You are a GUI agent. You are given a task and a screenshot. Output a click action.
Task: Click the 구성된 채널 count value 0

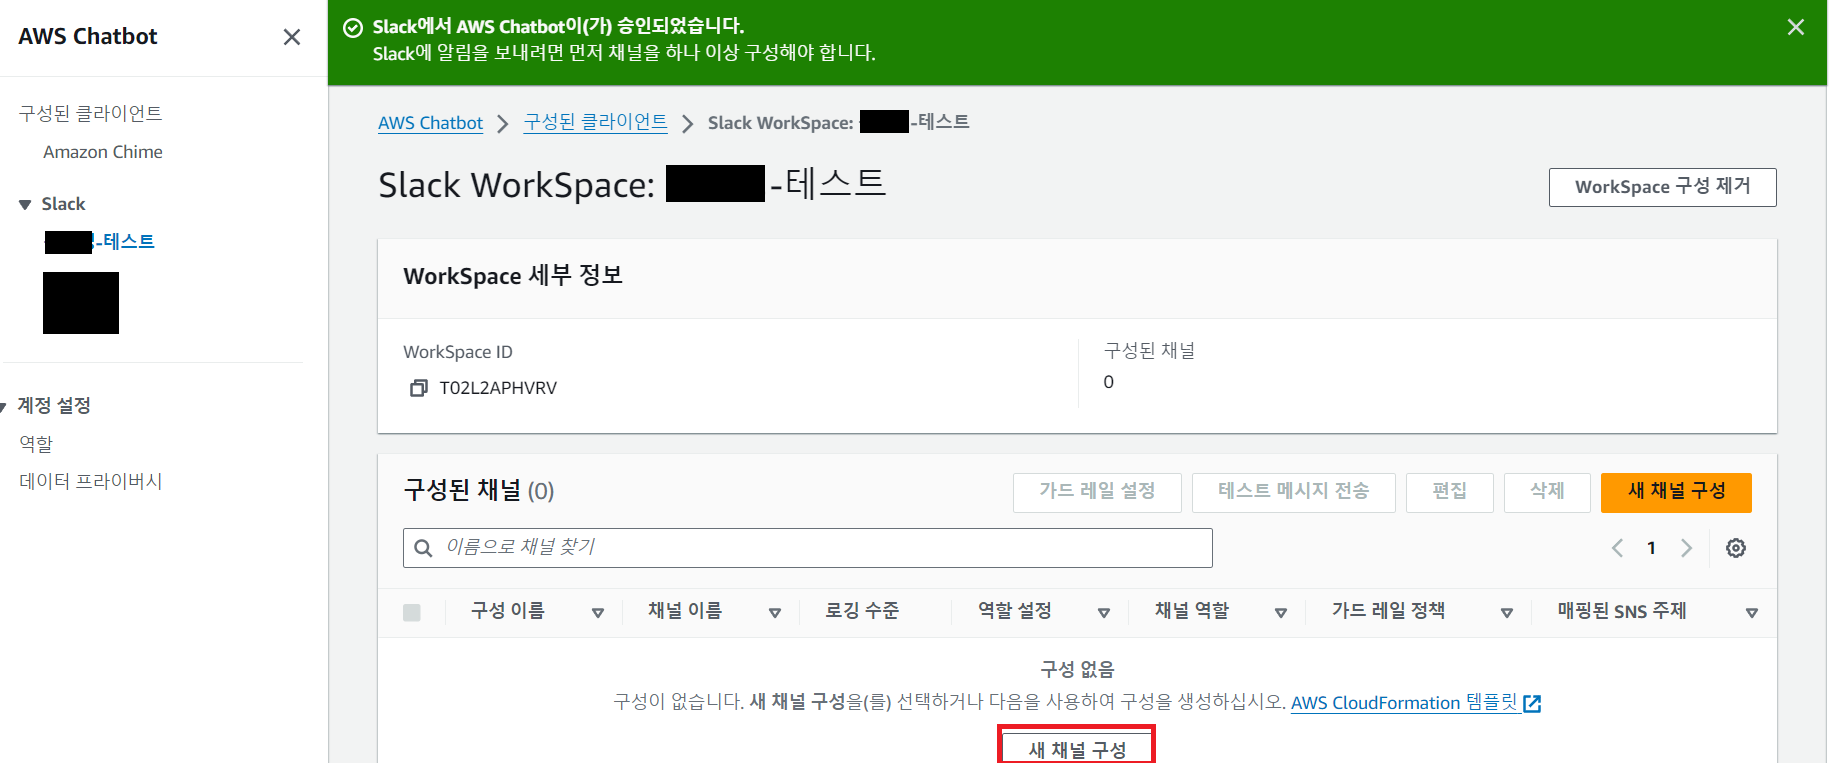pyautogui.click(x=1108, y=382)
